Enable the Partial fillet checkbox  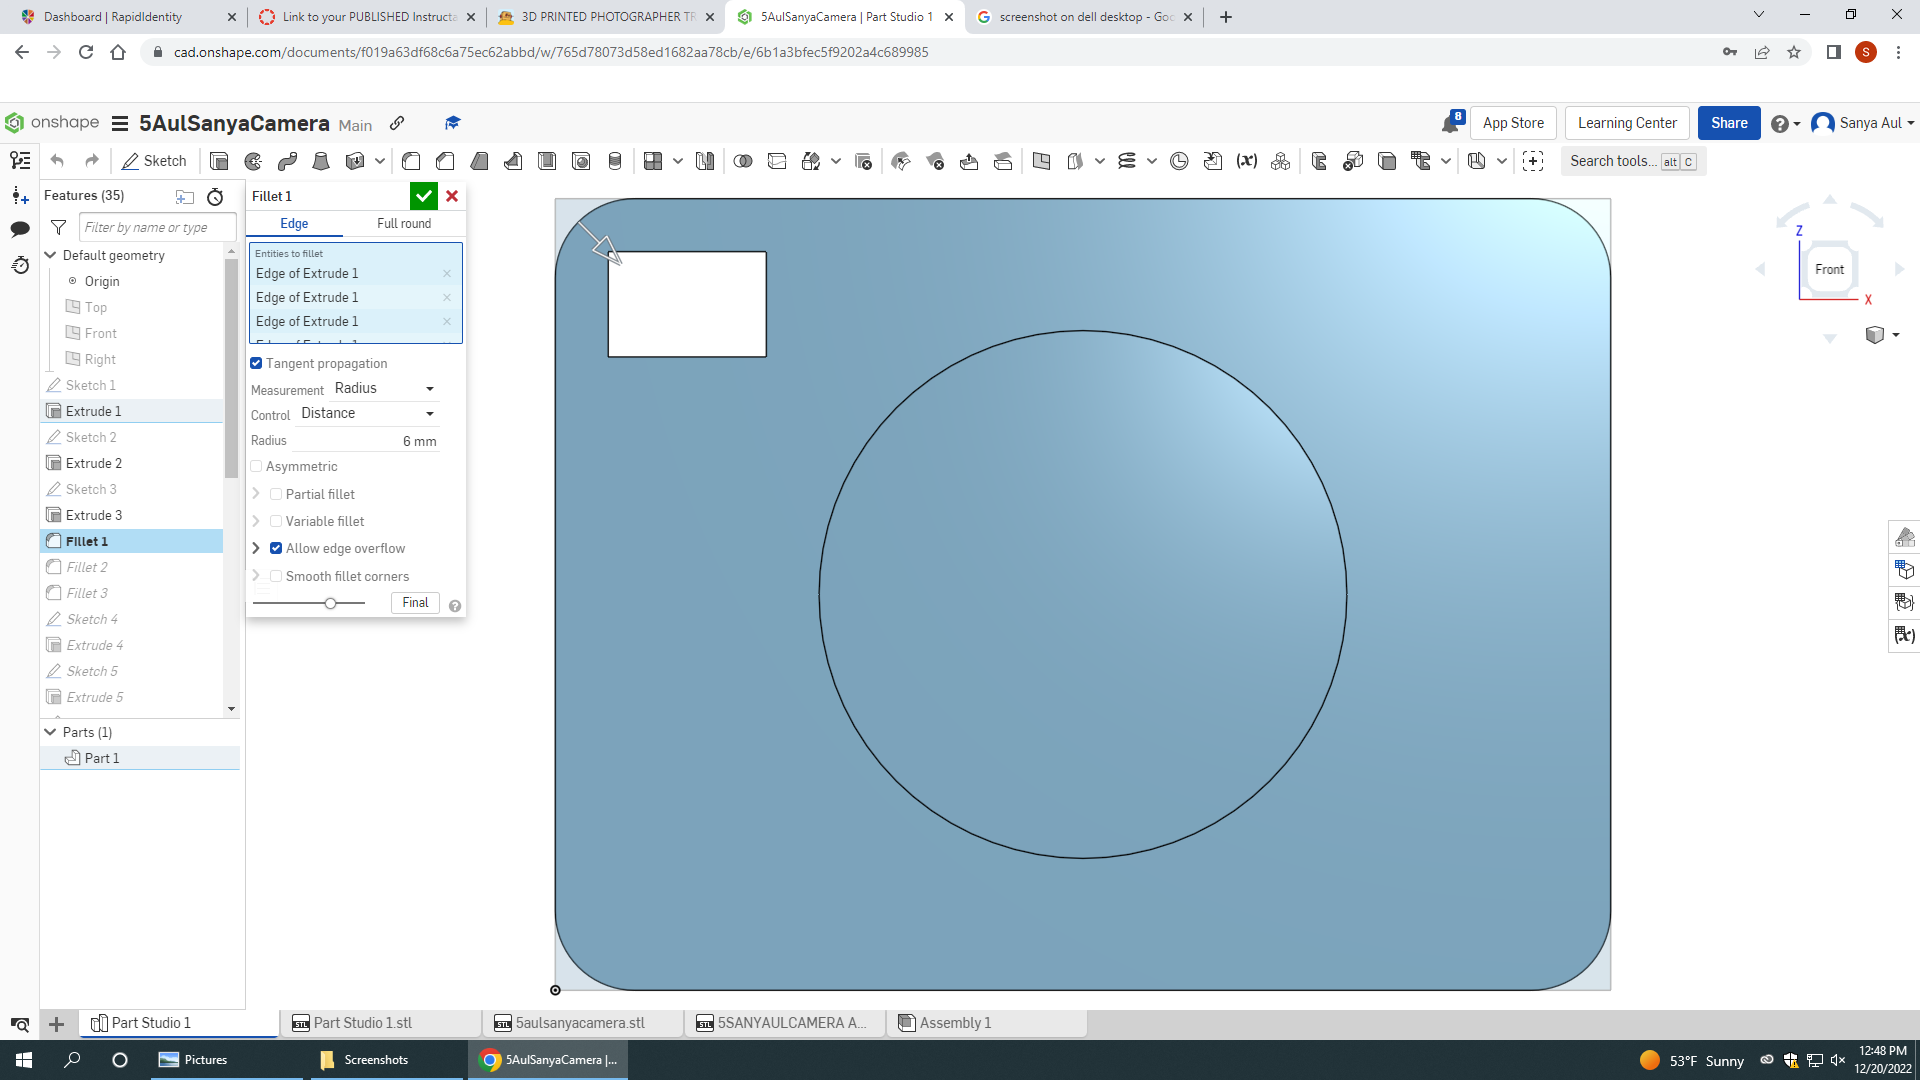point(276,494)
